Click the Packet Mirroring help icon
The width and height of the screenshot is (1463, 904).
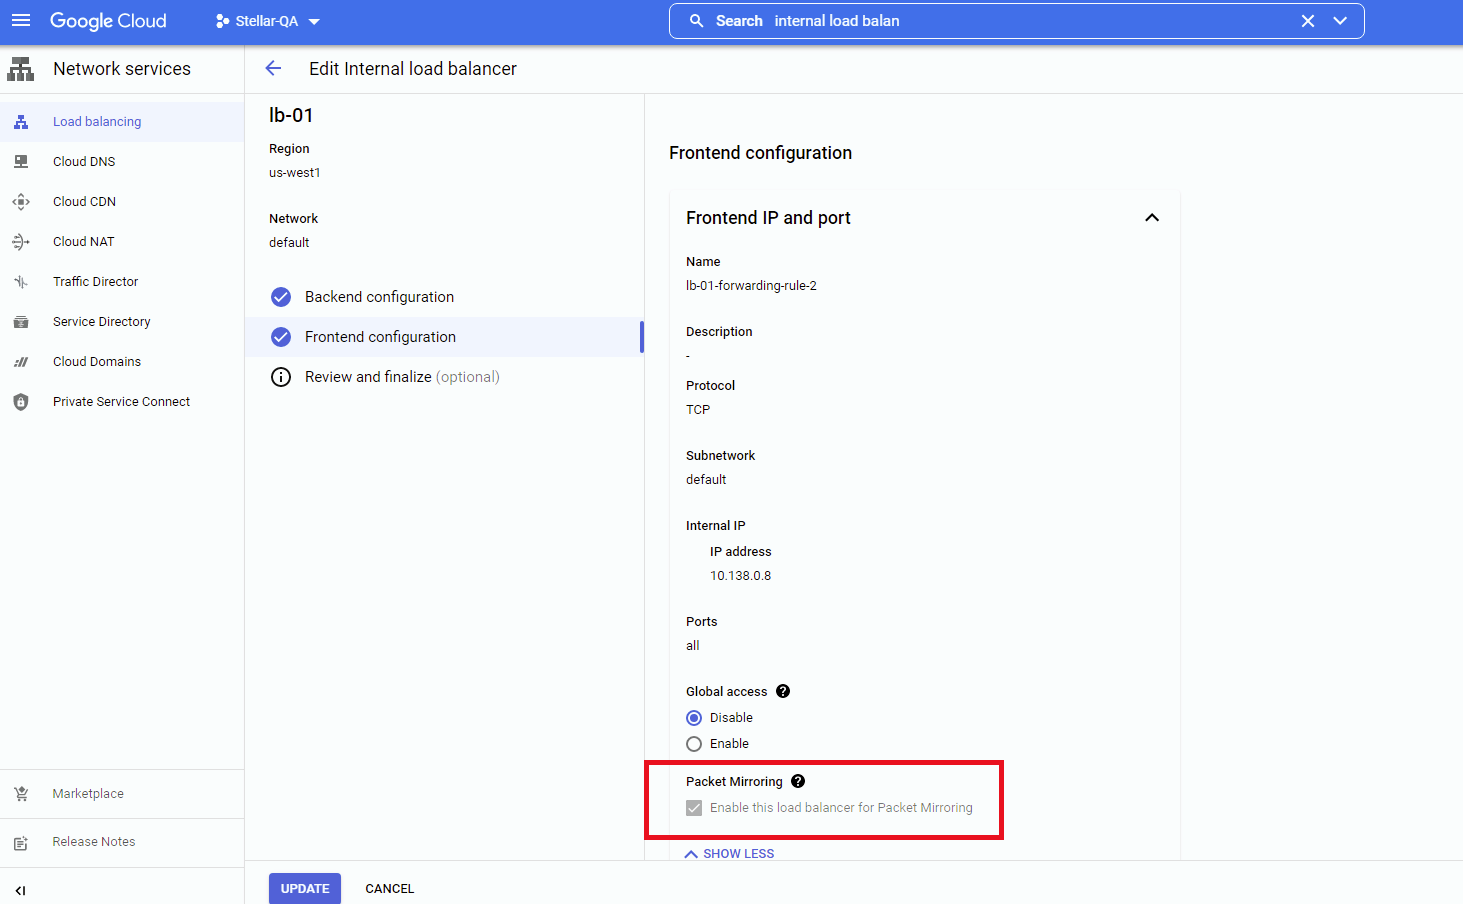pos(798,781)
